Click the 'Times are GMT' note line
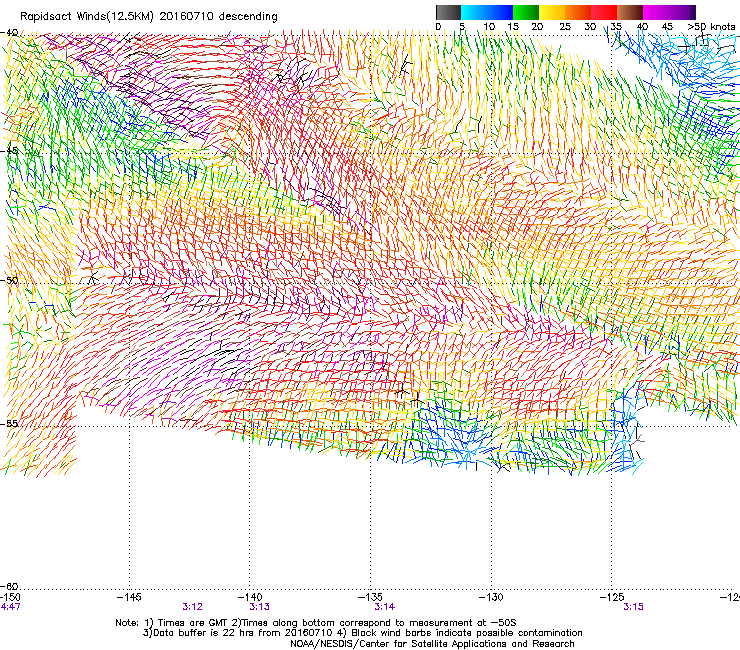Screen dimensions: 740x650 click(x=316, y=623)
